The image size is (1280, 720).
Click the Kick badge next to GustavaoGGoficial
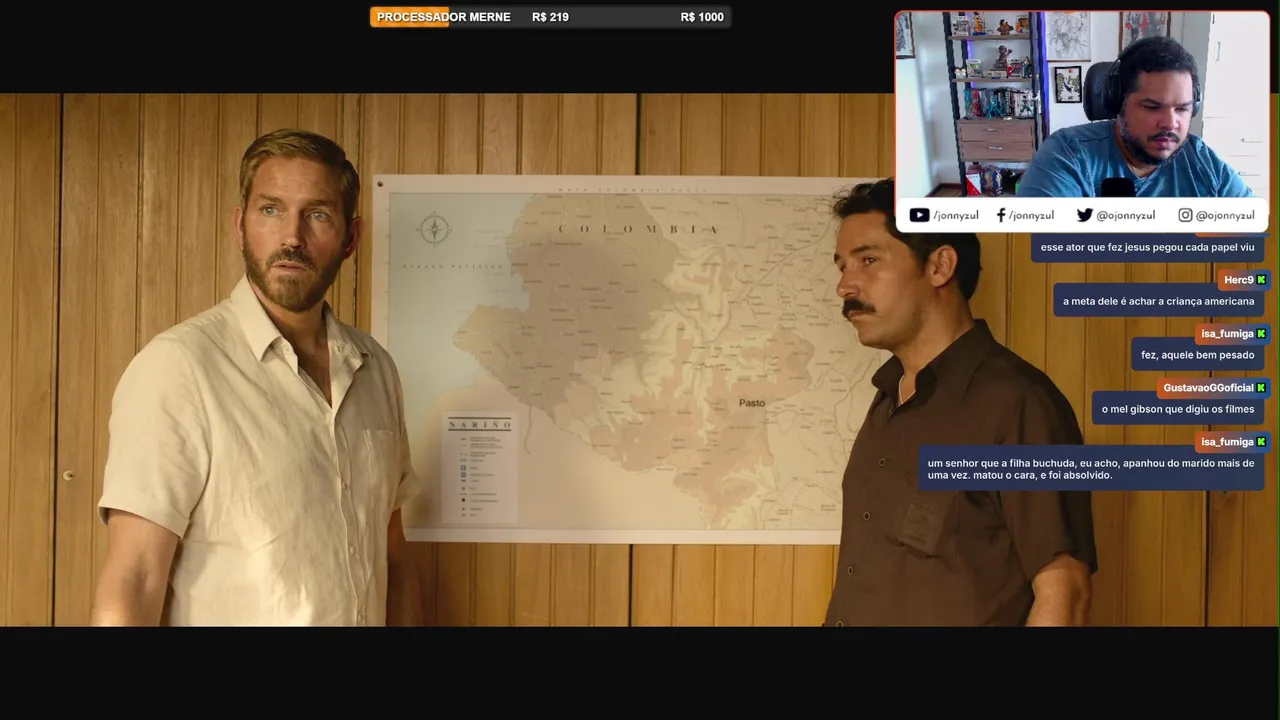point(1261,388)
